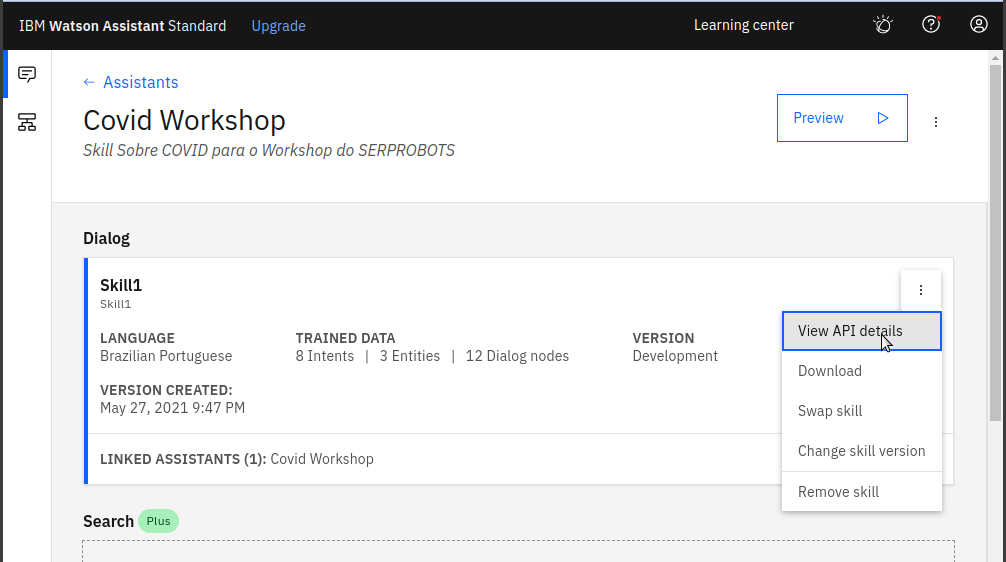Click the '12 Dialog nodes' text
This screenshot has height=562, width=1006.
(517, 356)
